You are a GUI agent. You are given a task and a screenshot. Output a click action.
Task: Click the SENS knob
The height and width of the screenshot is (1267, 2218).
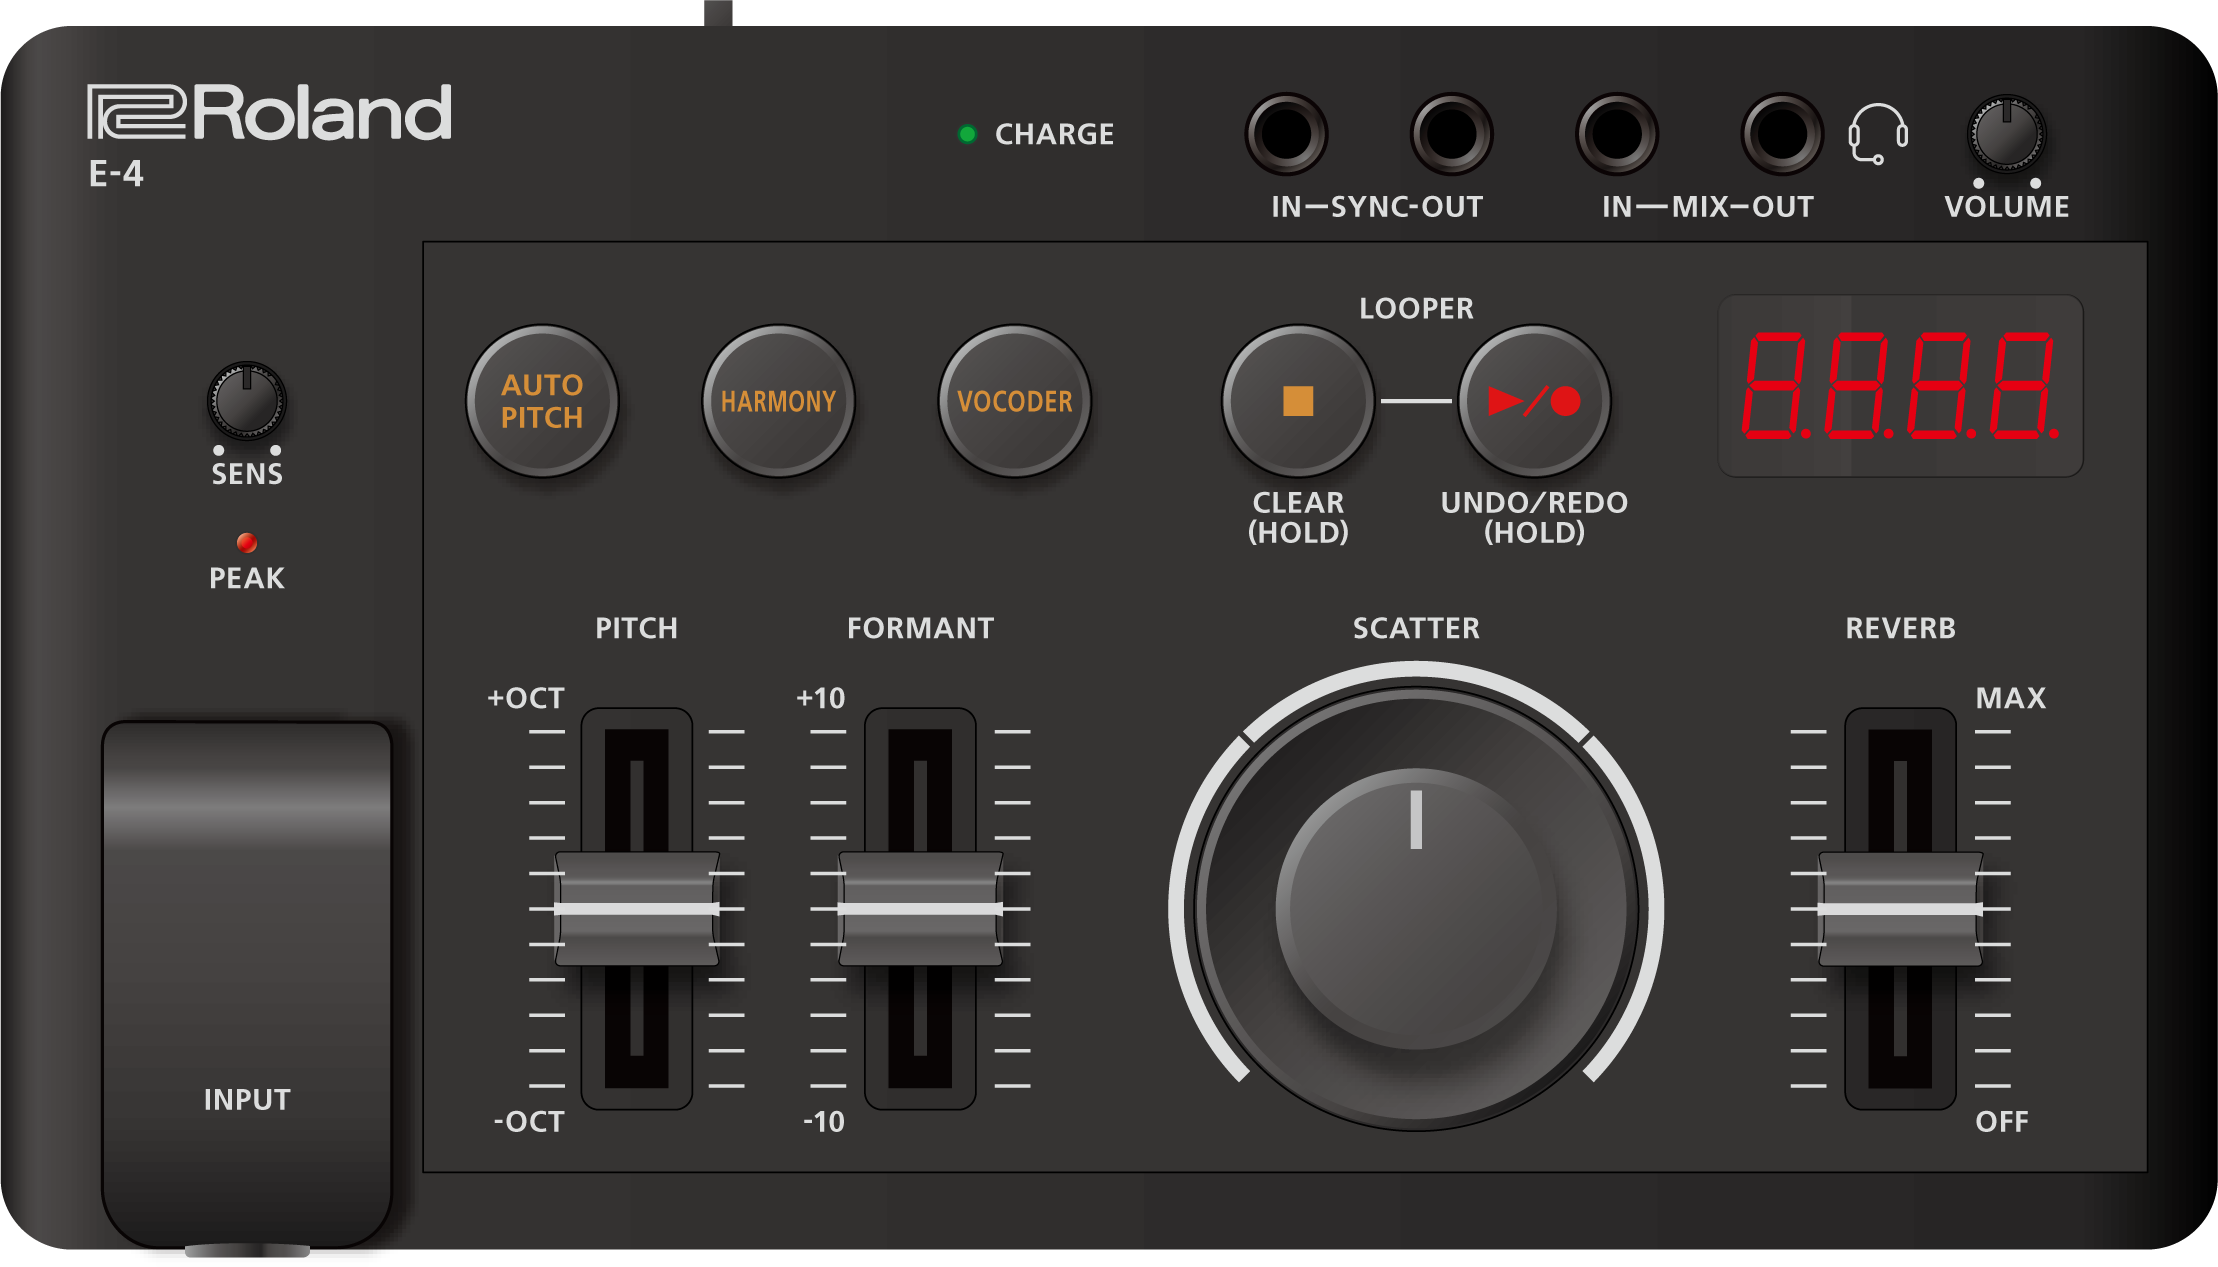[x=247, y=401]
